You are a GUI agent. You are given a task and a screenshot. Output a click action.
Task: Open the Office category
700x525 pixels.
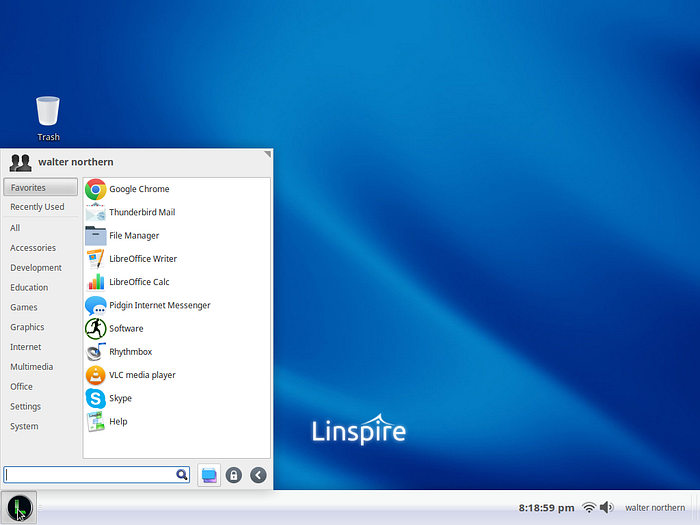tap(41, 387)
